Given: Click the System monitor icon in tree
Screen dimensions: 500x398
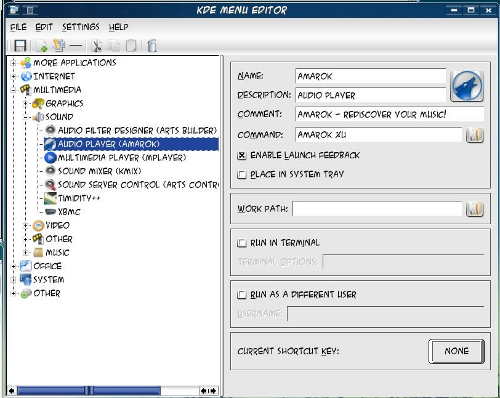Looking at the screenshot, I should point(26,279).
